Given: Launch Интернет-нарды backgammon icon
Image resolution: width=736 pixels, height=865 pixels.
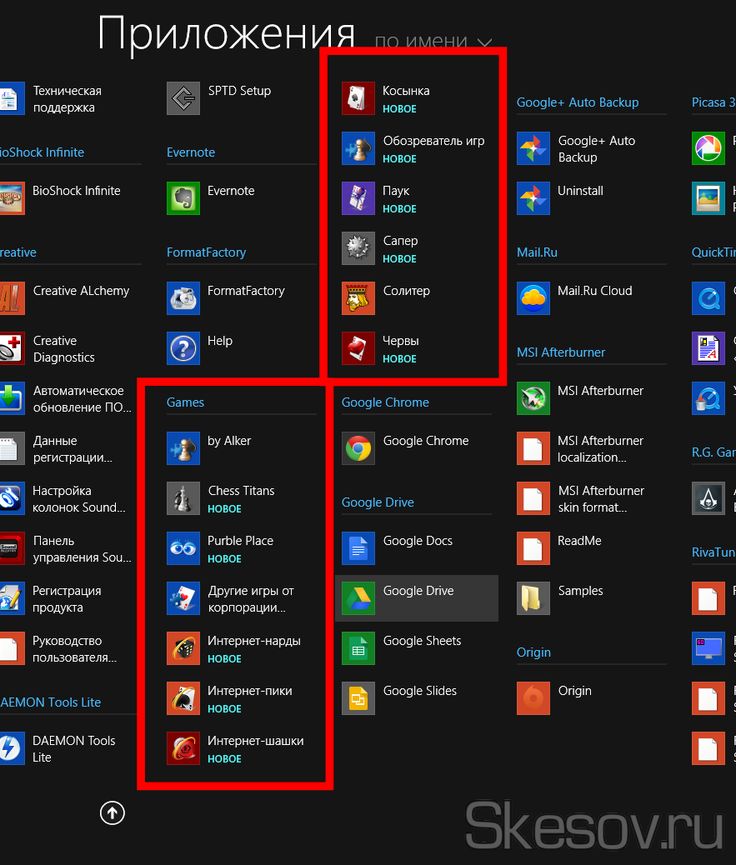Looking at the screenshot, I should (x=183, y=648).
